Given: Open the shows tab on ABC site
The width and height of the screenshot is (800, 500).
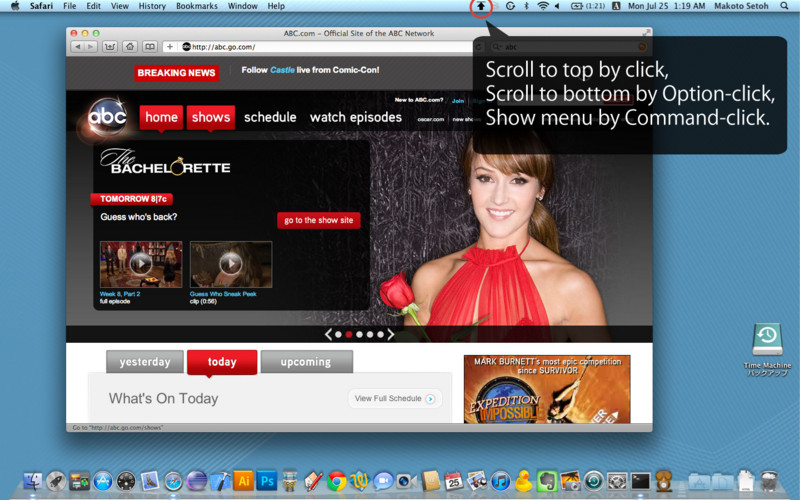Looking at the screenshot, I should (211, 118).
